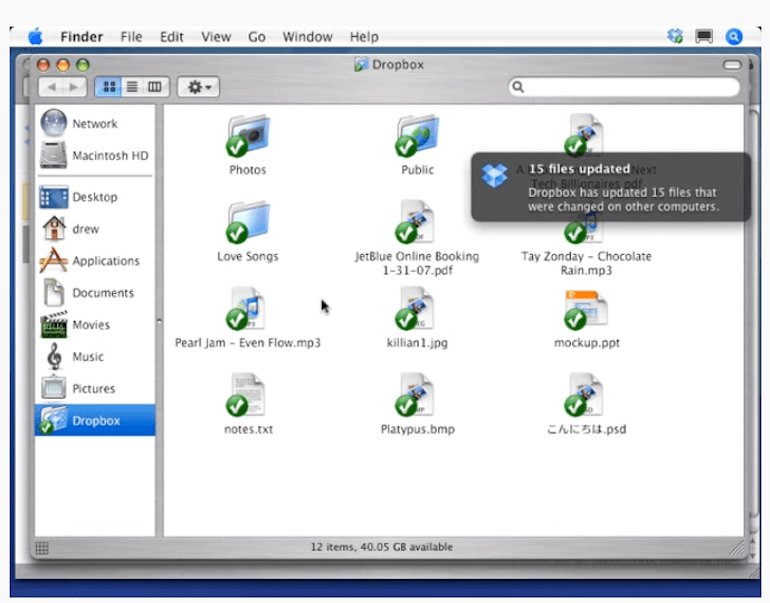Open the Edit menu
The image size is (770, 603).
(x=171, y=37)
